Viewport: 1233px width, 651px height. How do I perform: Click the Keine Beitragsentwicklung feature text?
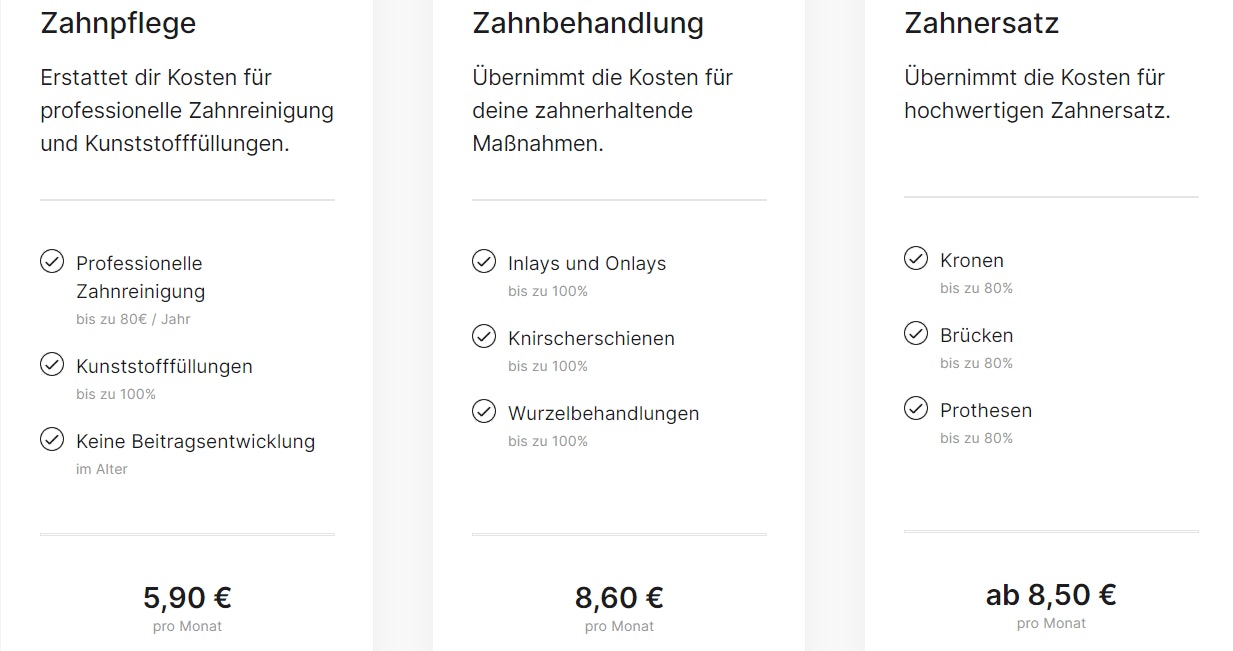(195, 441)
